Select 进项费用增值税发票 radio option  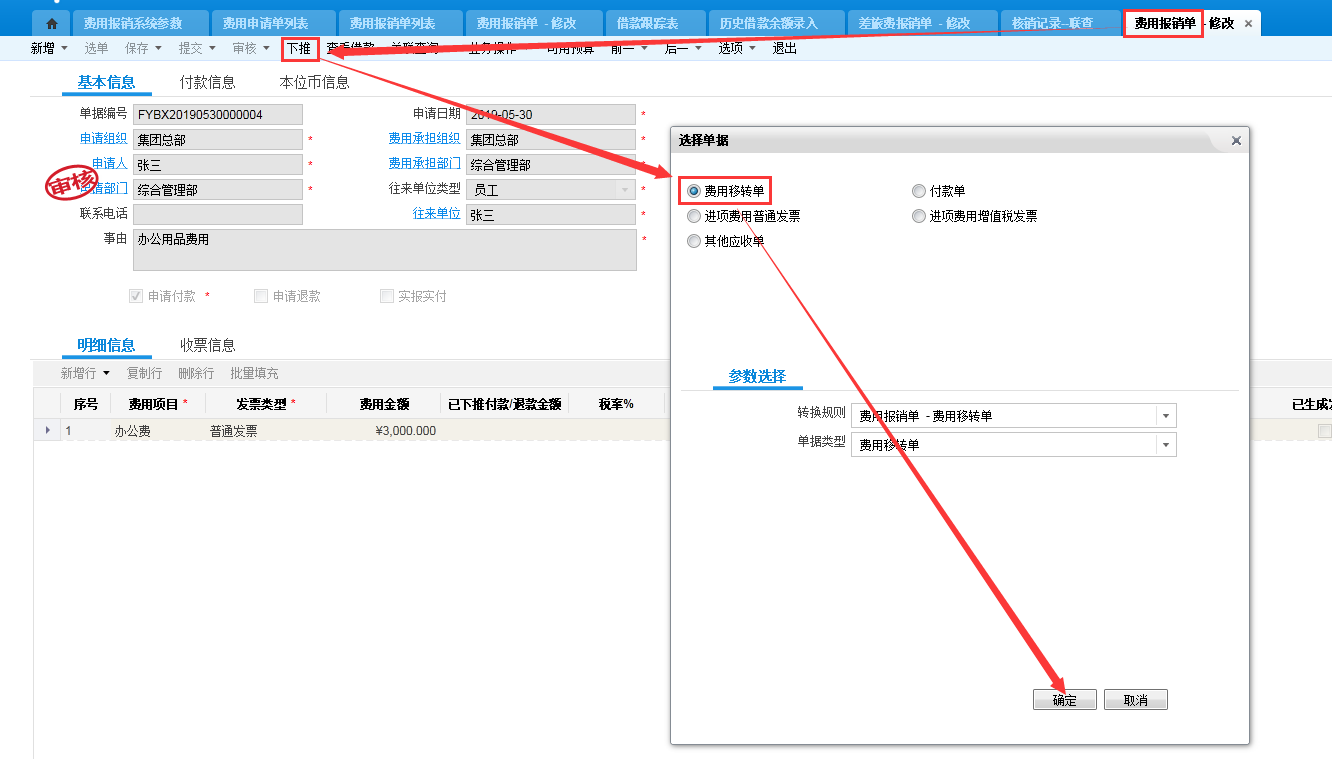[x=919, y=216]
